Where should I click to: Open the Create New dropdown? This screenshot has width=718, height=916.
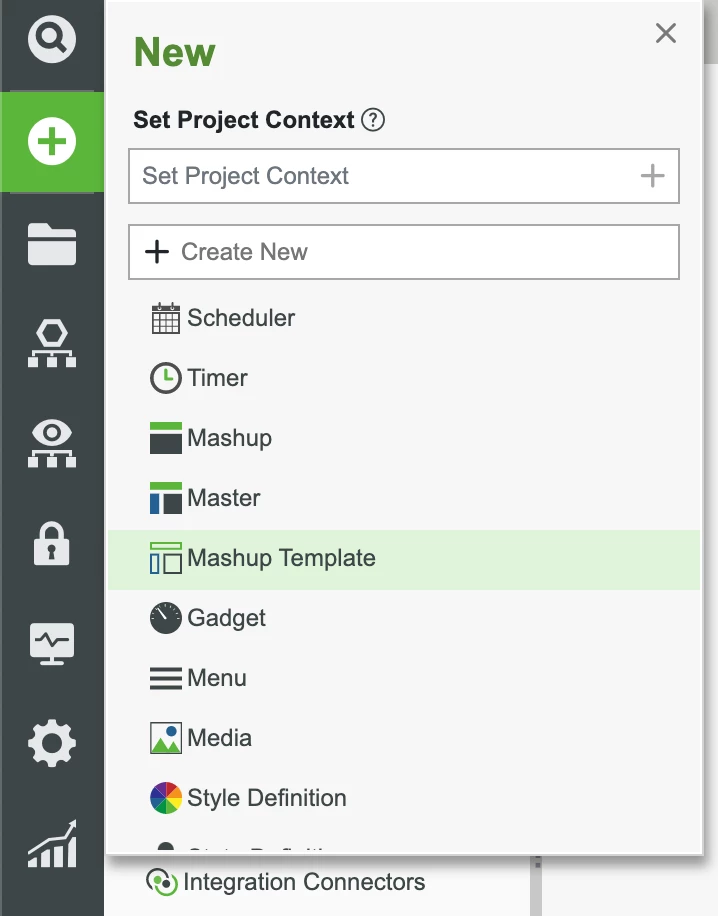coord(404,251)
